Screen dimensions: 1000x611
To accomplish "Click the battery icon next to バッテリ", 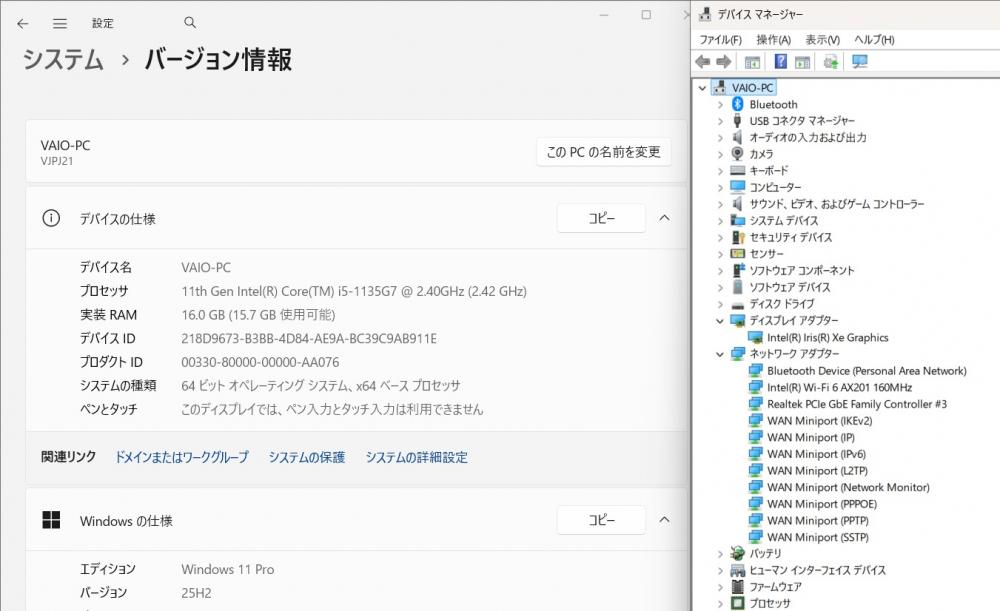I will 738,553.
